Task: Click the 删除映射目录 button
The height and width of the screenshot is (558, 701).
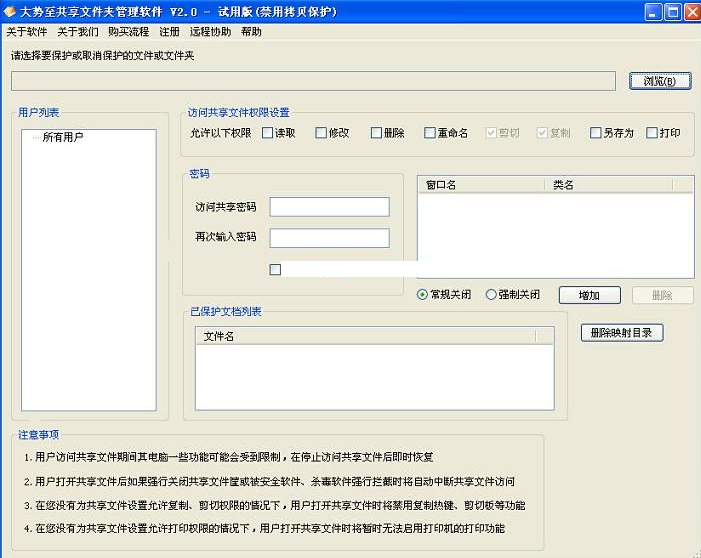Action: point(621,333)
